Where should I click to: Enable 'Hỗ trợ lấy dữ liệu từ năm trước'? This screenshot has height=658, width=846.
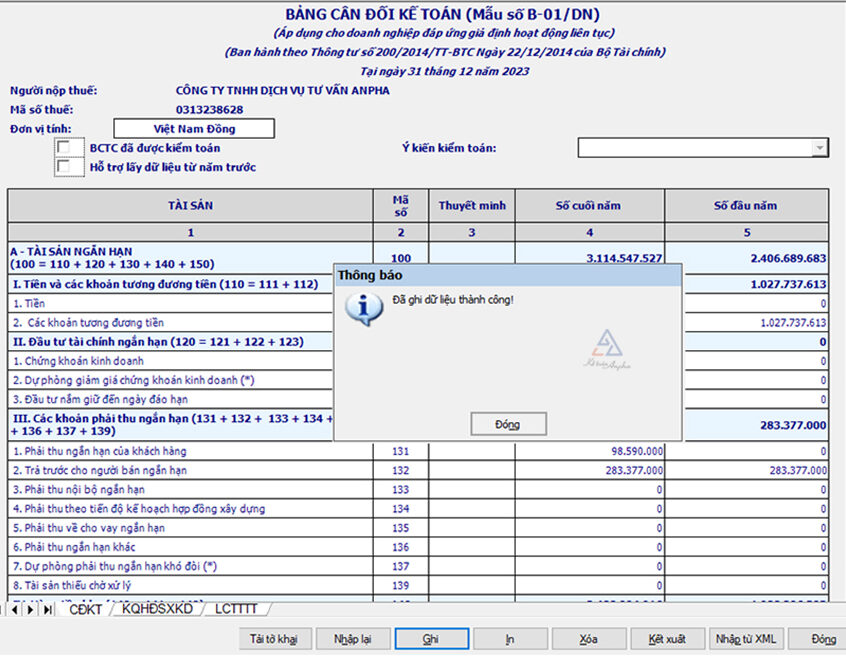click(65, 167)
